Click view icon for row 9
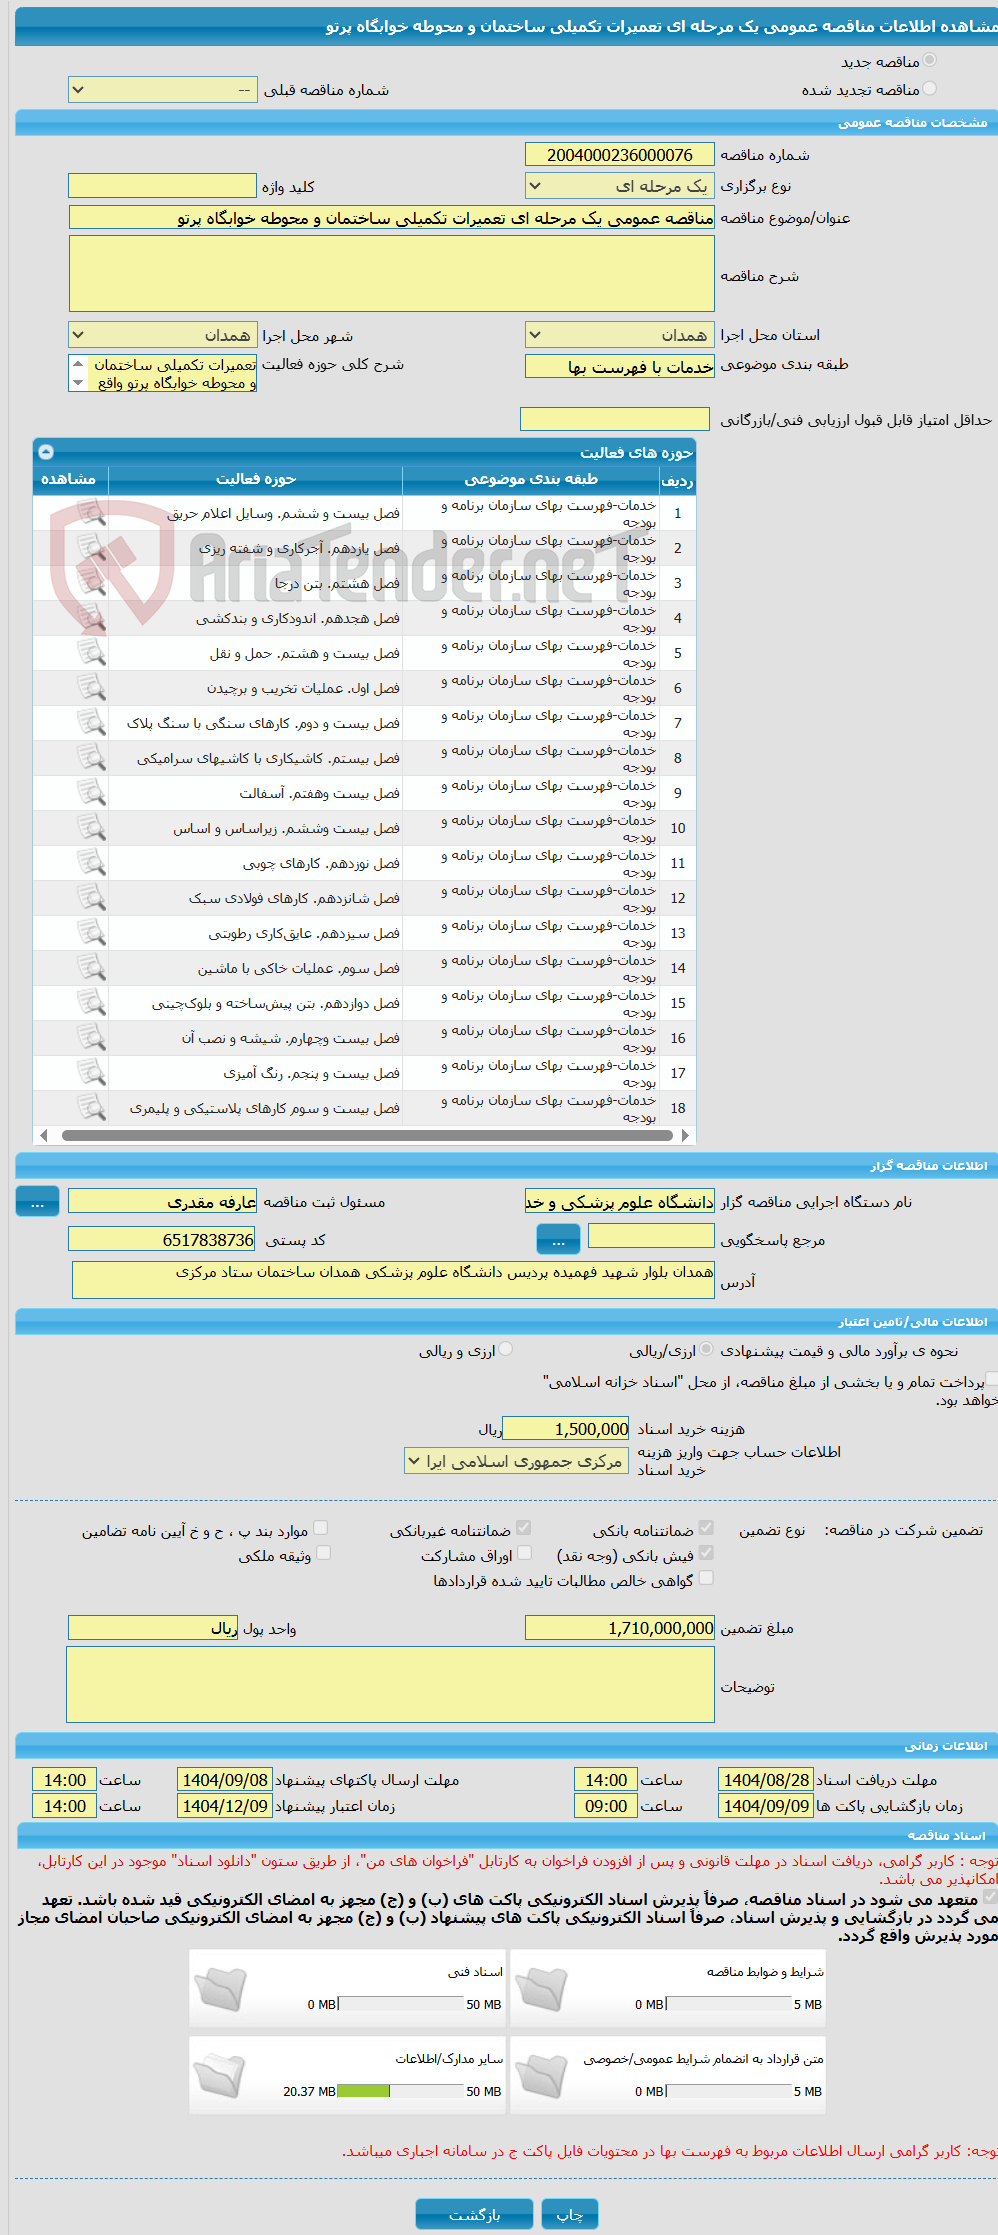The image size is (998, 2235). [x=91, y=793]
